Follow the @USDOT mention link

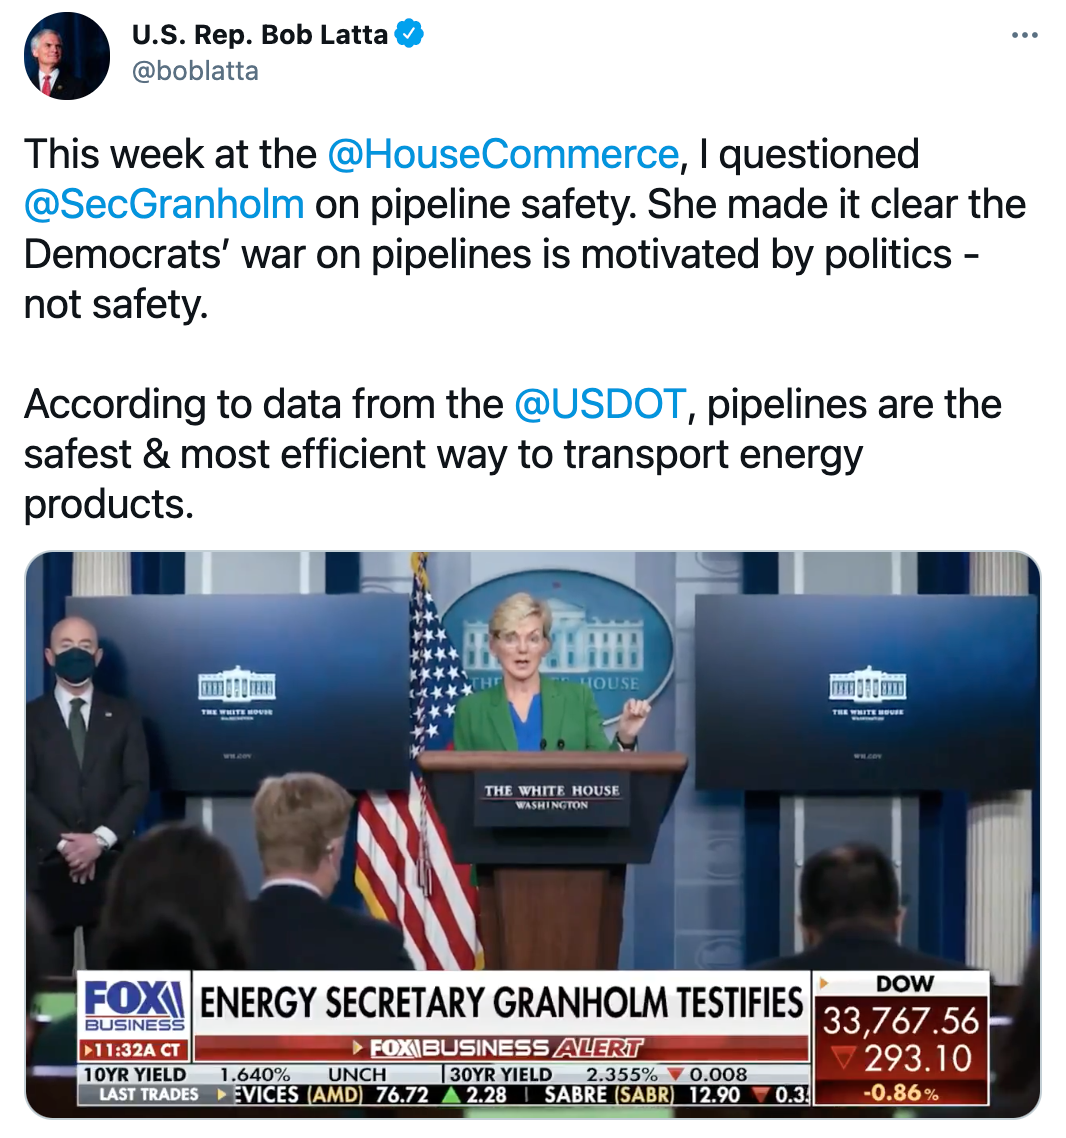click(x=600, y=404)
